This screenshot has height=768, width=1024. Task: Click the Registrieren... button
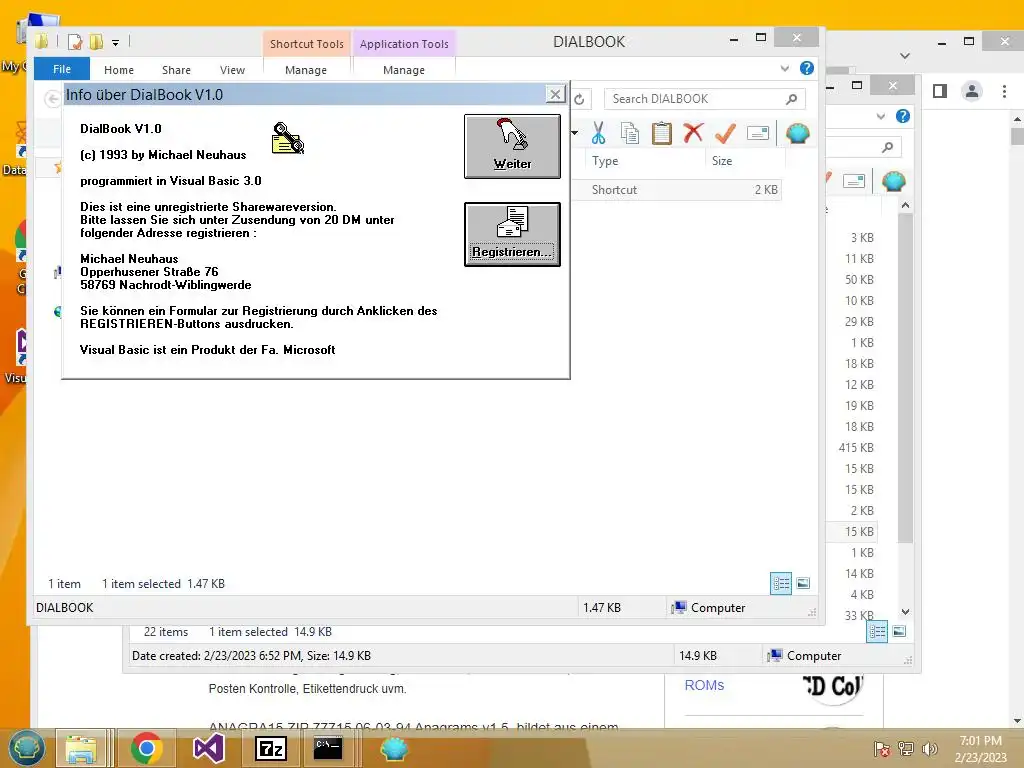coord(512,234)
